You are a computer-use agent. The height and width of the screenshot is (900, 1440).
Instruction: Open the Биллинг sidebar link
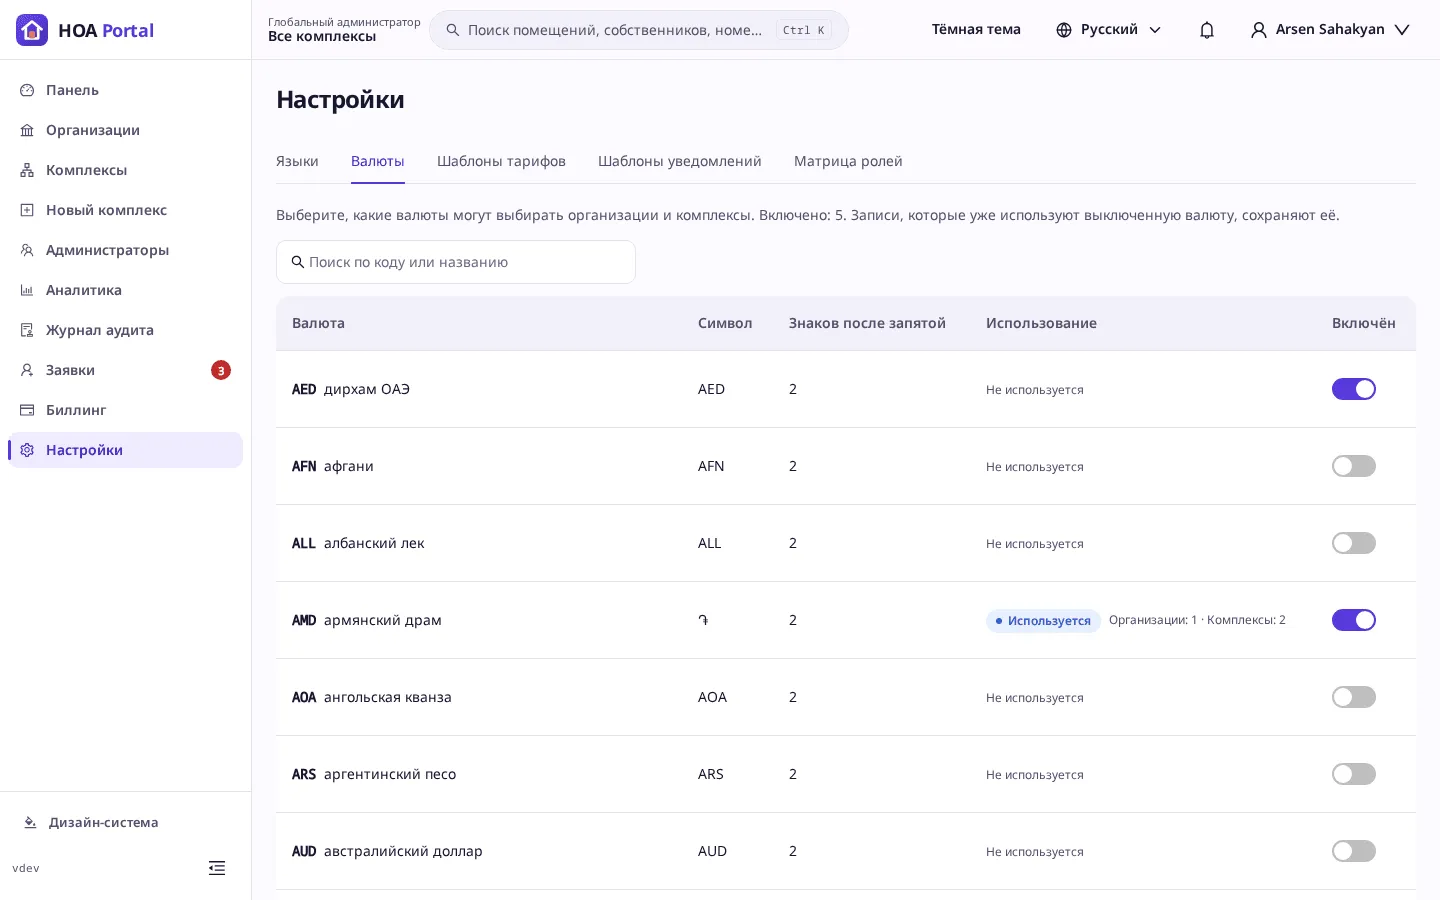[125, 410]
